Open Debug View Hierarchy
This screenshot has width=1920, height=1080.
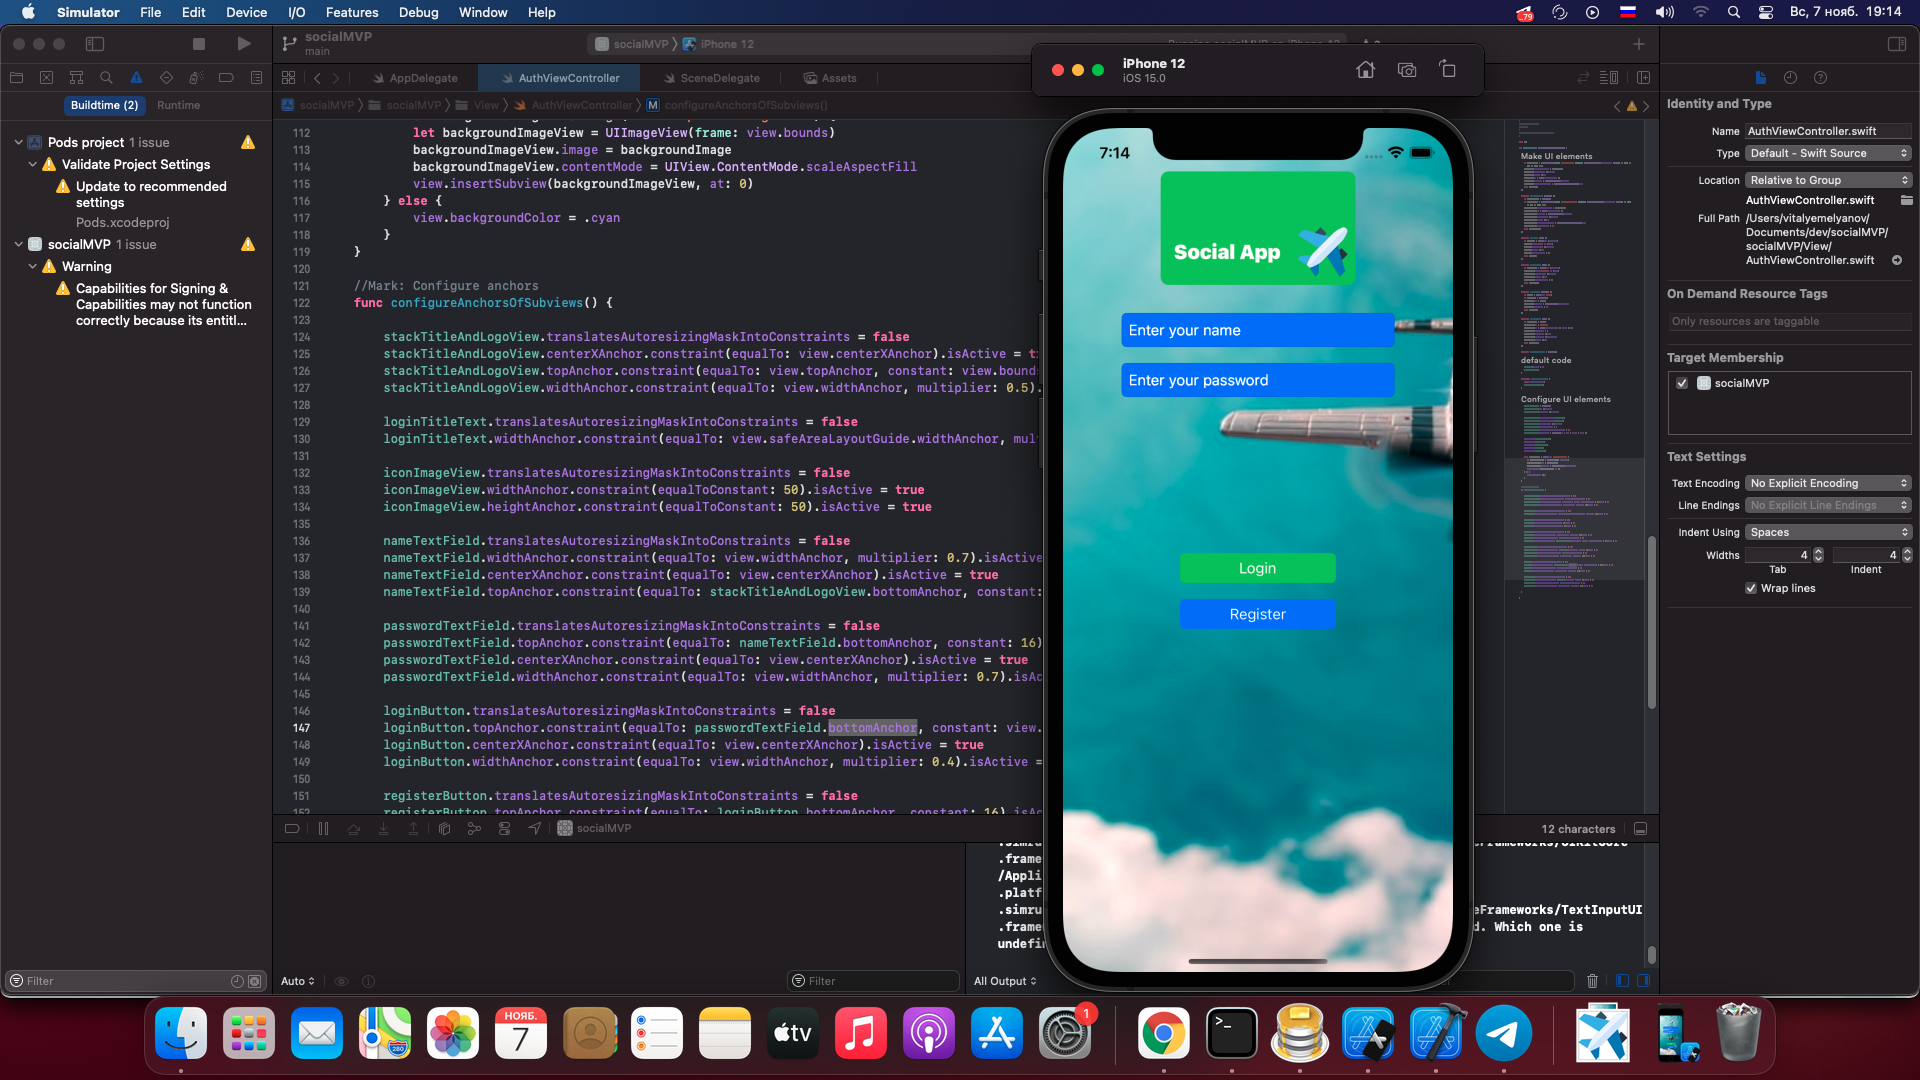point(444,828)
